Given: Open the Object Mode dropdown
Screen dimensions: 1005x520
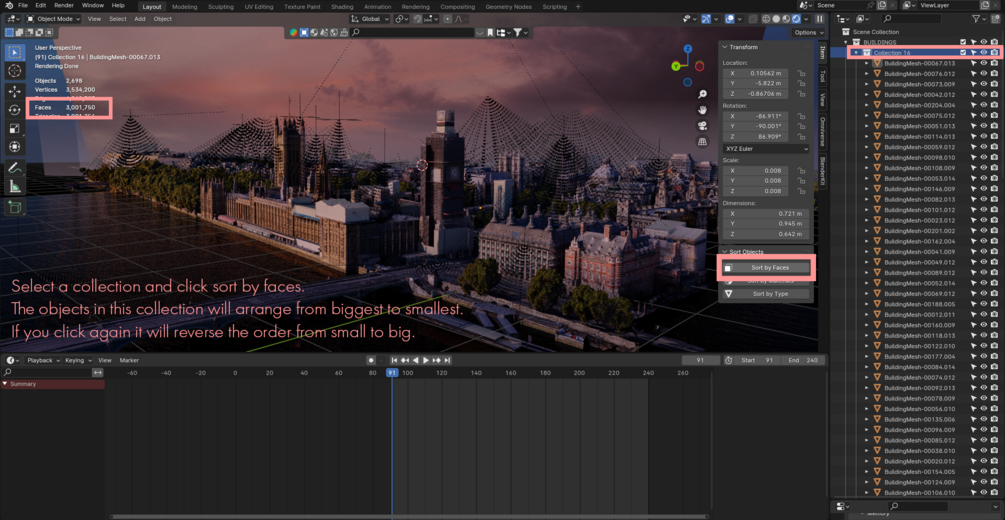Looking at the screenshot, I should click(54, 19).
